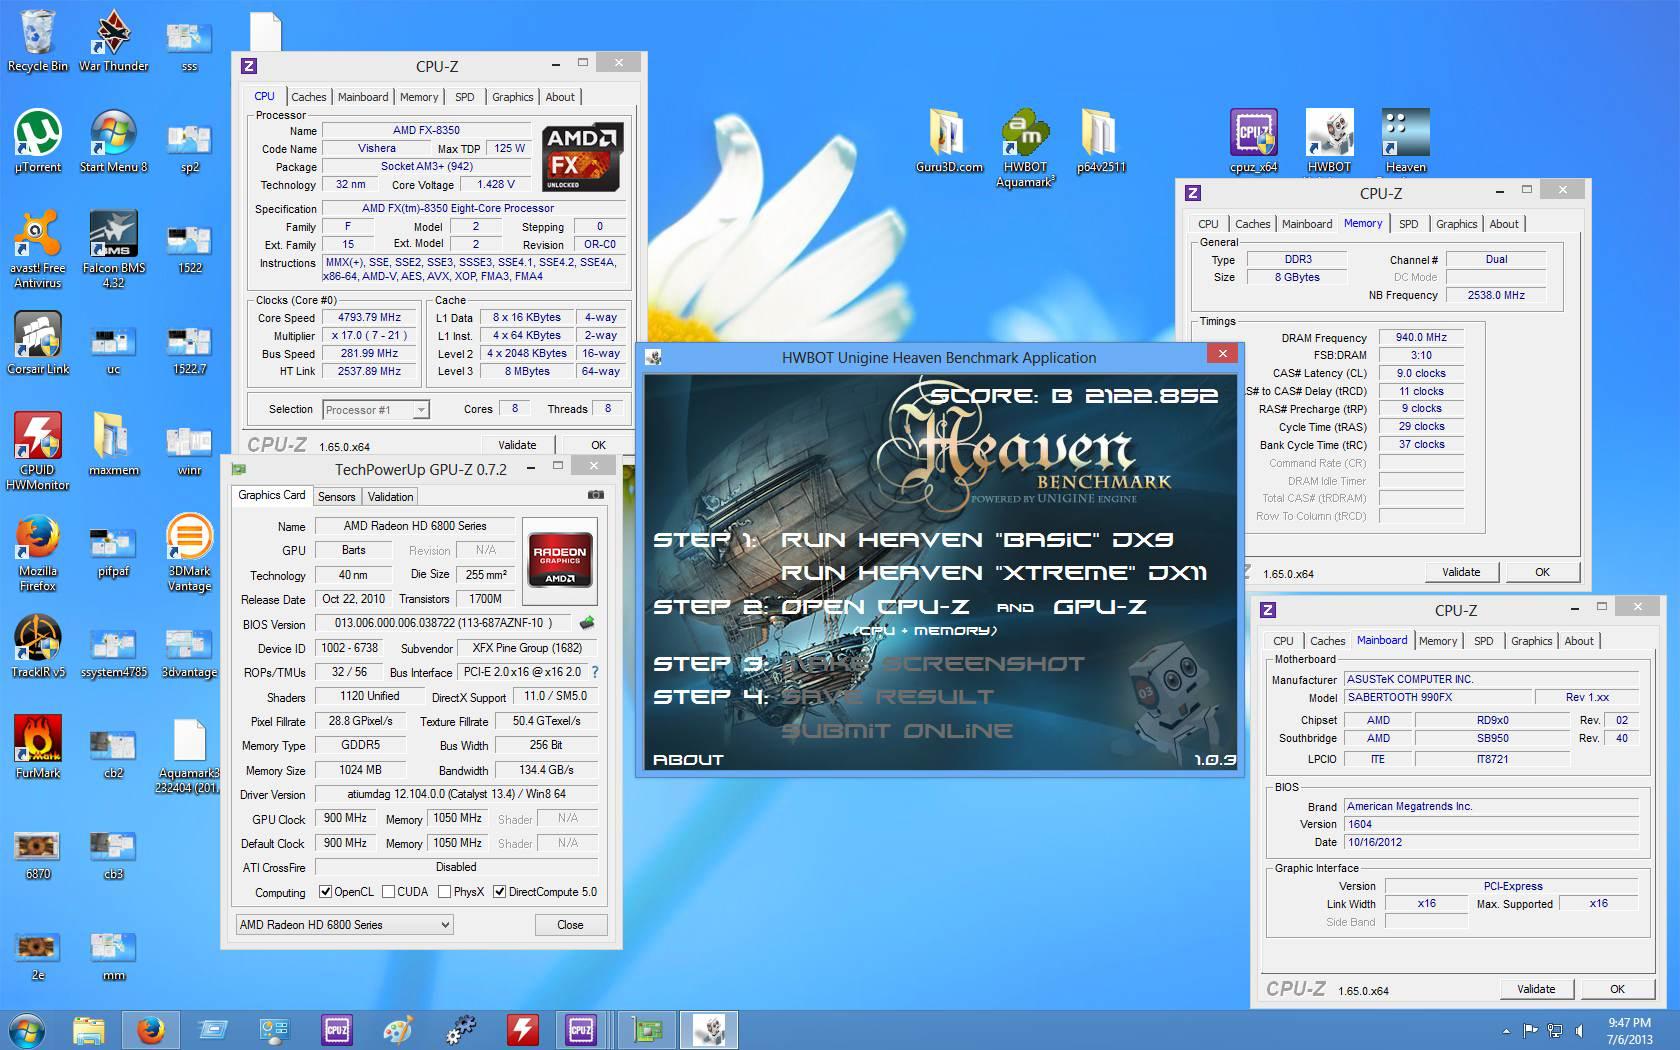Viewport: 1680px width, 1050px height.
Task: Open SPD tab in CPU-Z CPU window
Action: coord(465,97)
